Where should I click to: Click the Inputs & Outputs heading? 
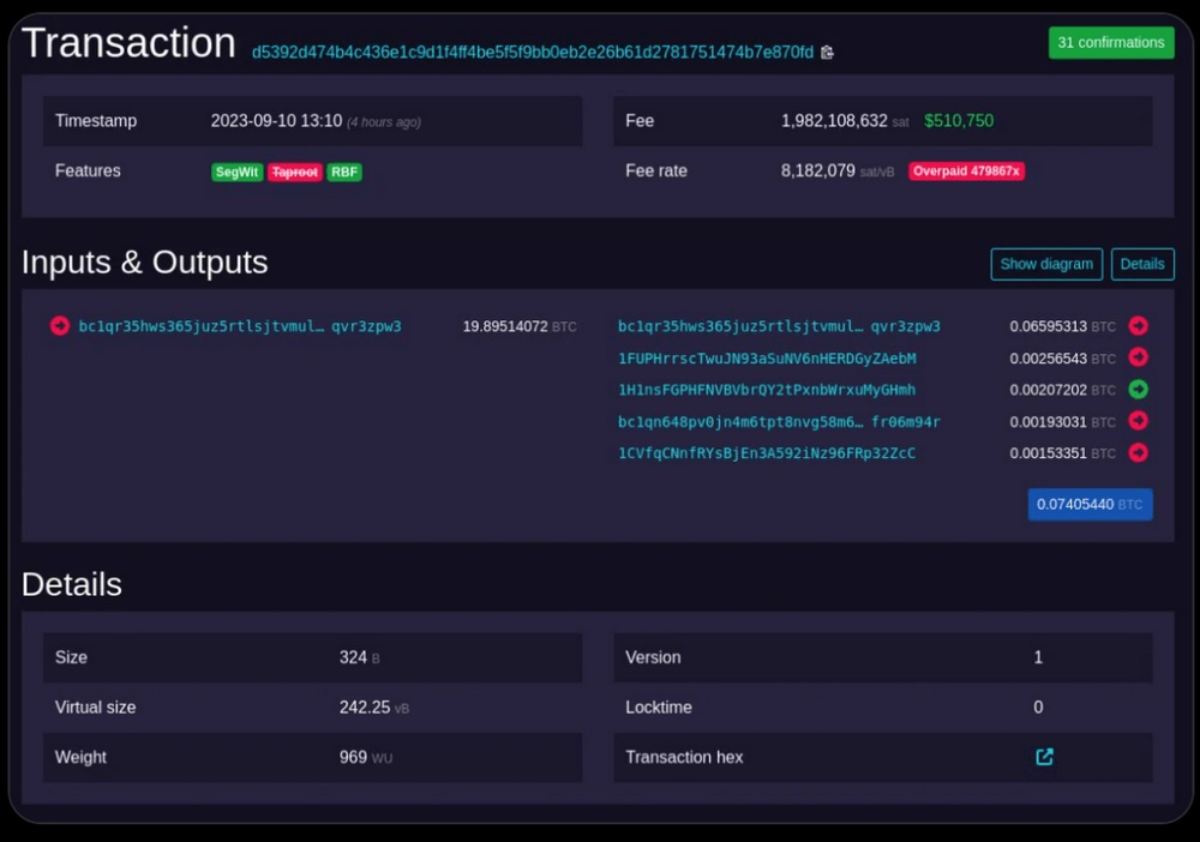145,262
